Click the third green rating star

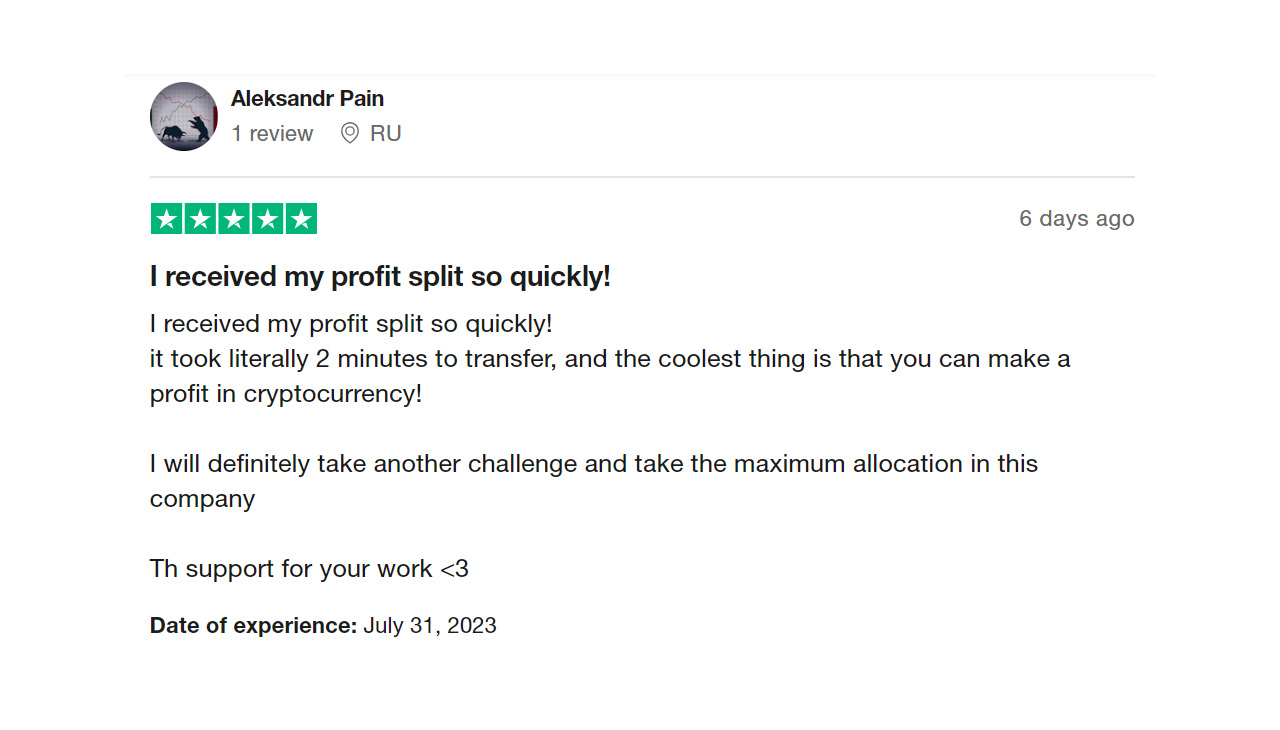[x=234, y=218]
